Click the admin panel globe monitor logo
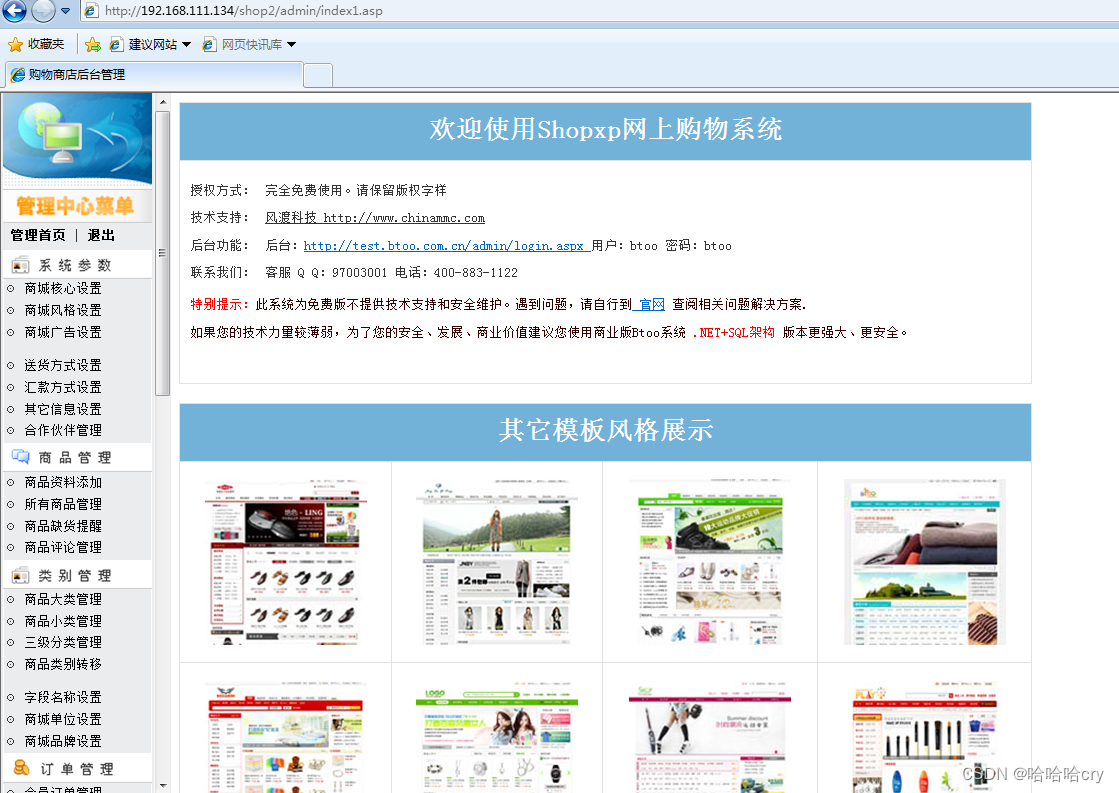This screenshot has height=793, width=1119. 77,139
